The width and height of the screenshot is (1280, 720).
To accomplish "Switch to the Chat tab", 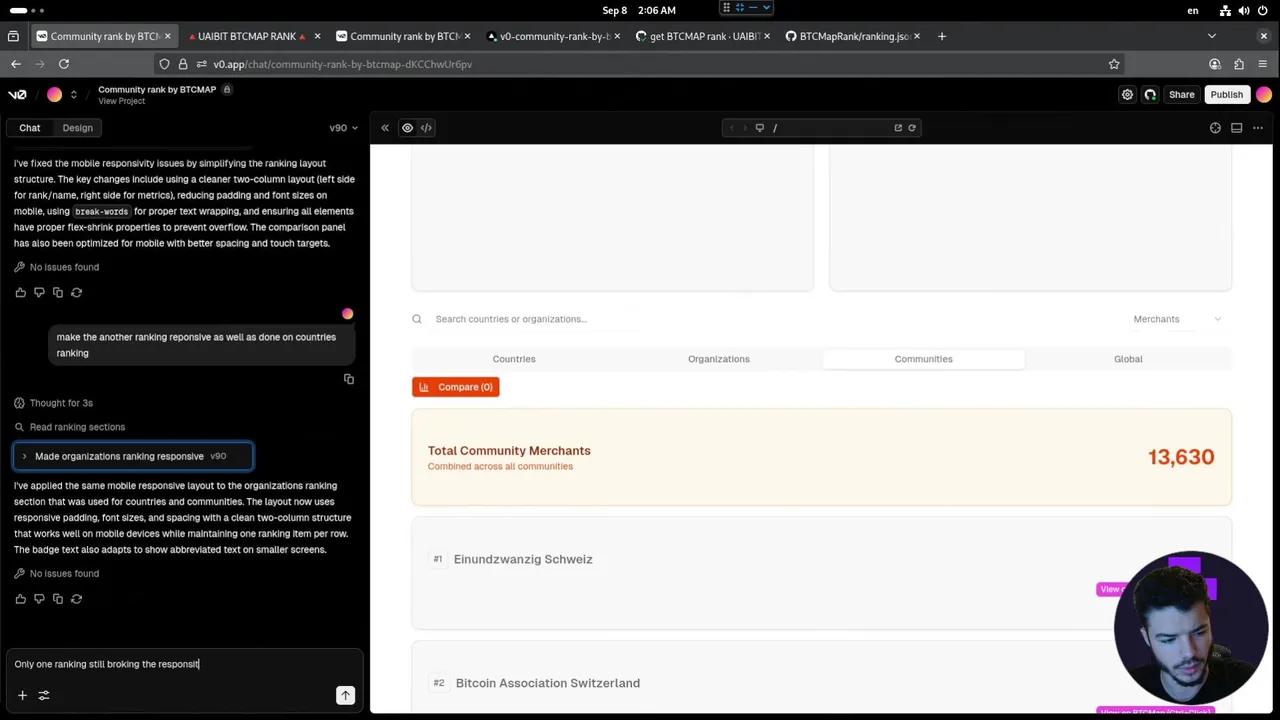I will coord(30,128).
